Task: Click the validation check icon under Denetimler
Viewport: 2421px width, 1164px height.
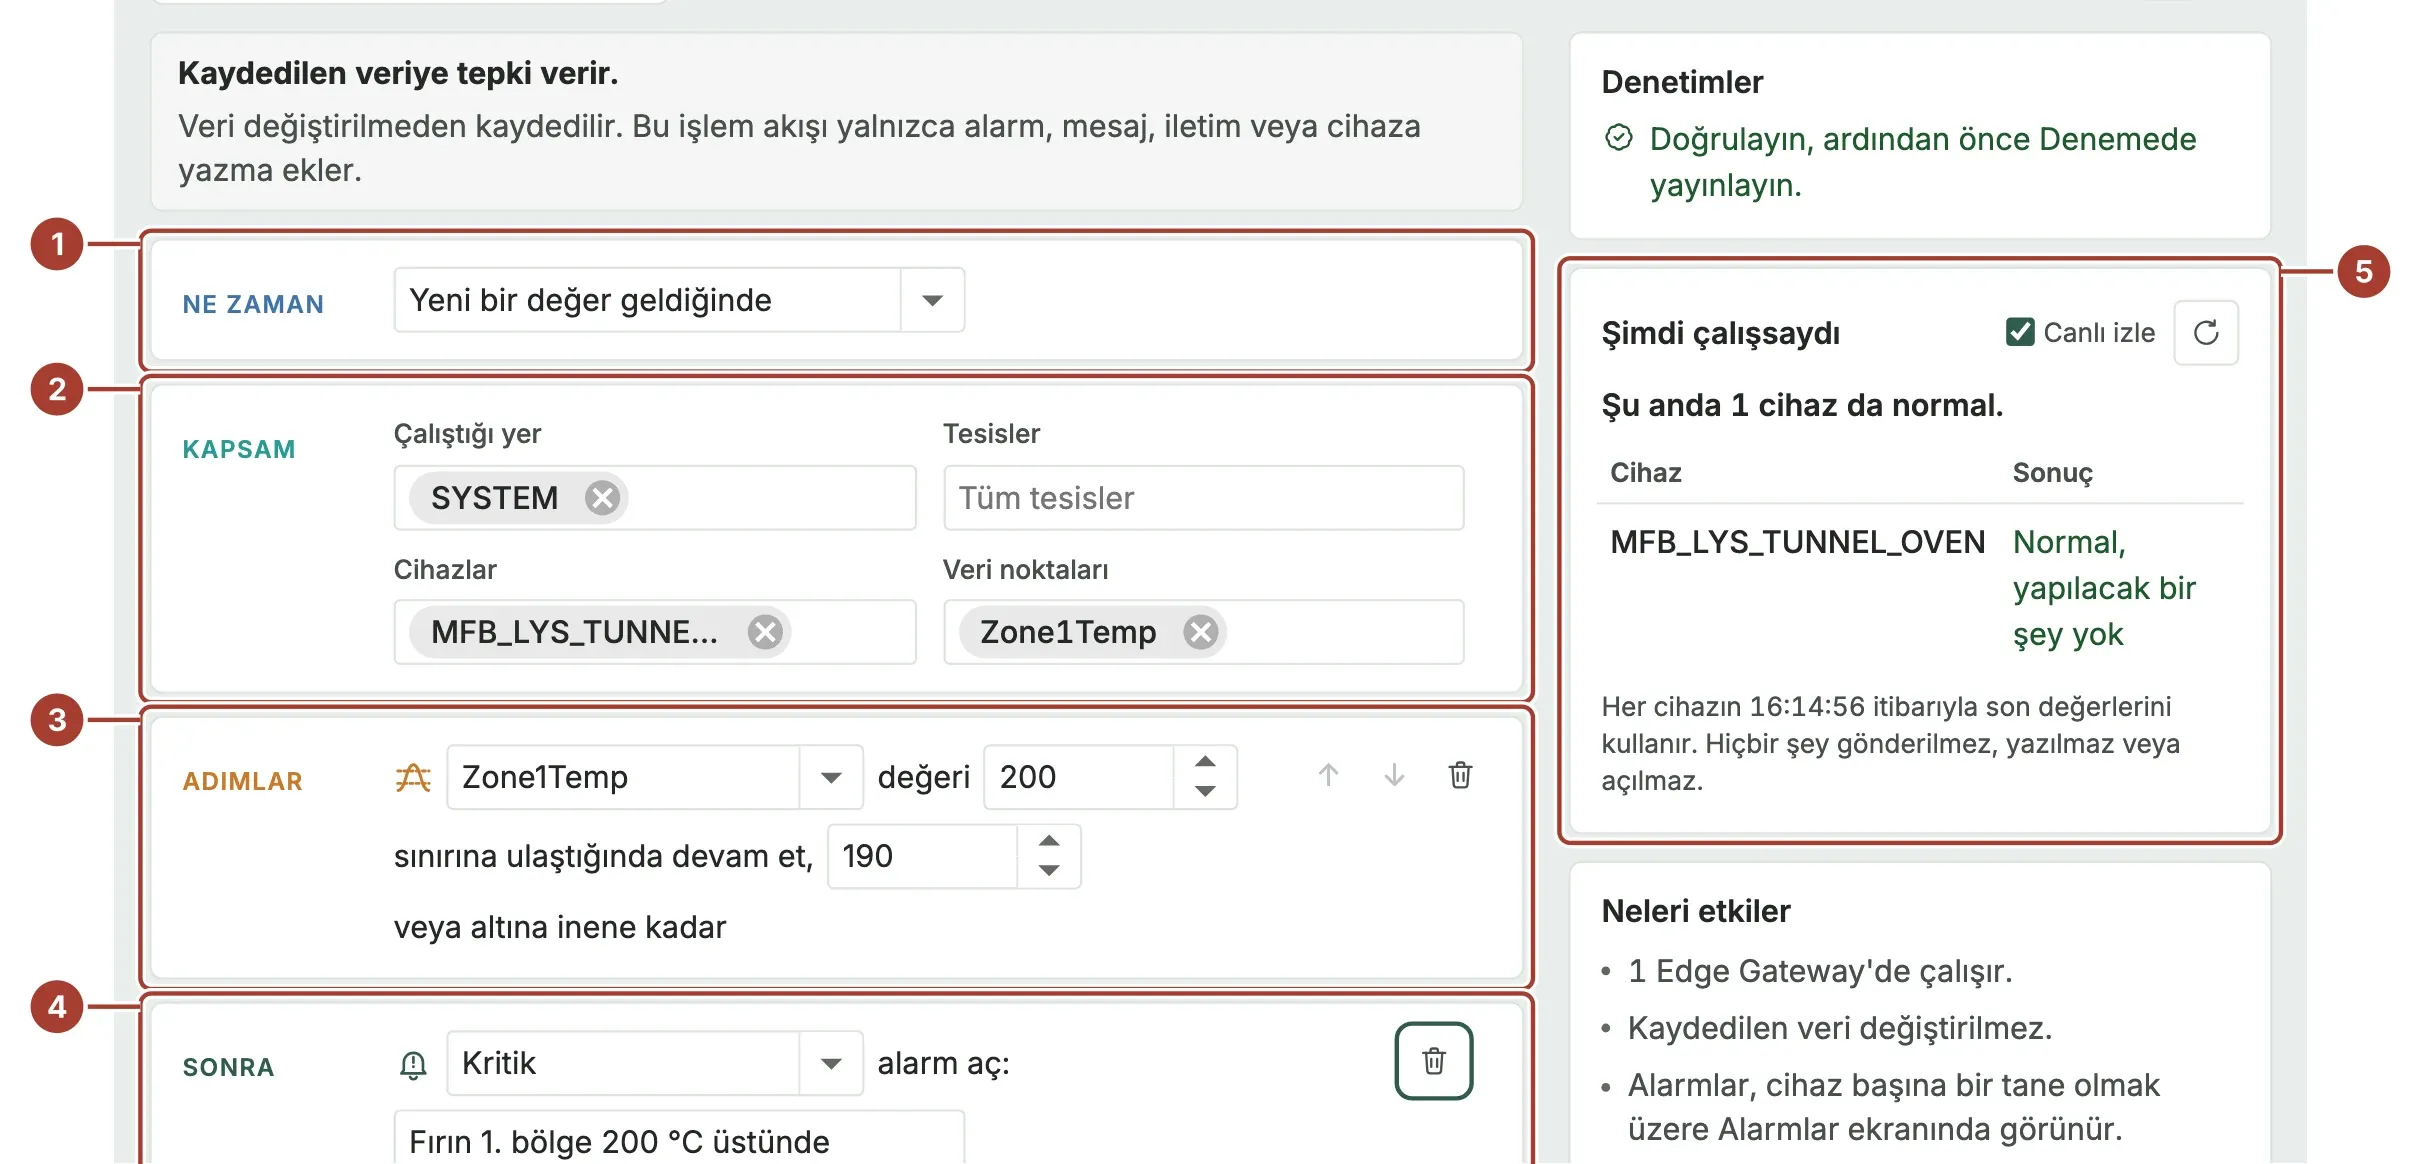Action: click(x=1618, y=138)
